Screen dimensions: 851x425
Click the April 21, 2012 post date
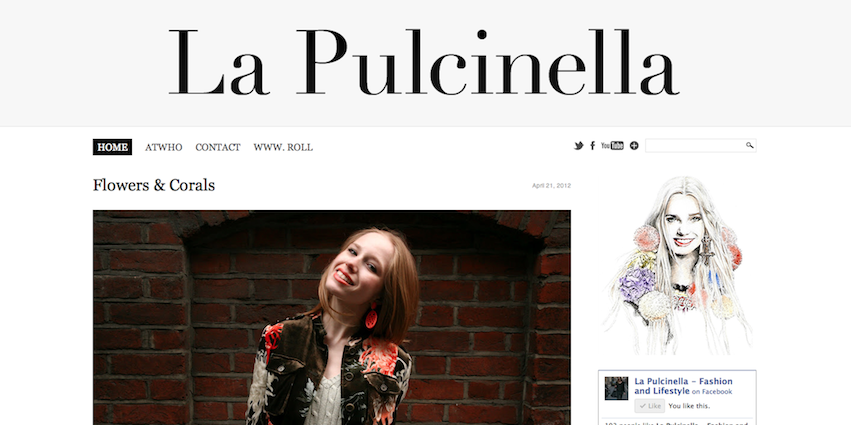[551, 186]
